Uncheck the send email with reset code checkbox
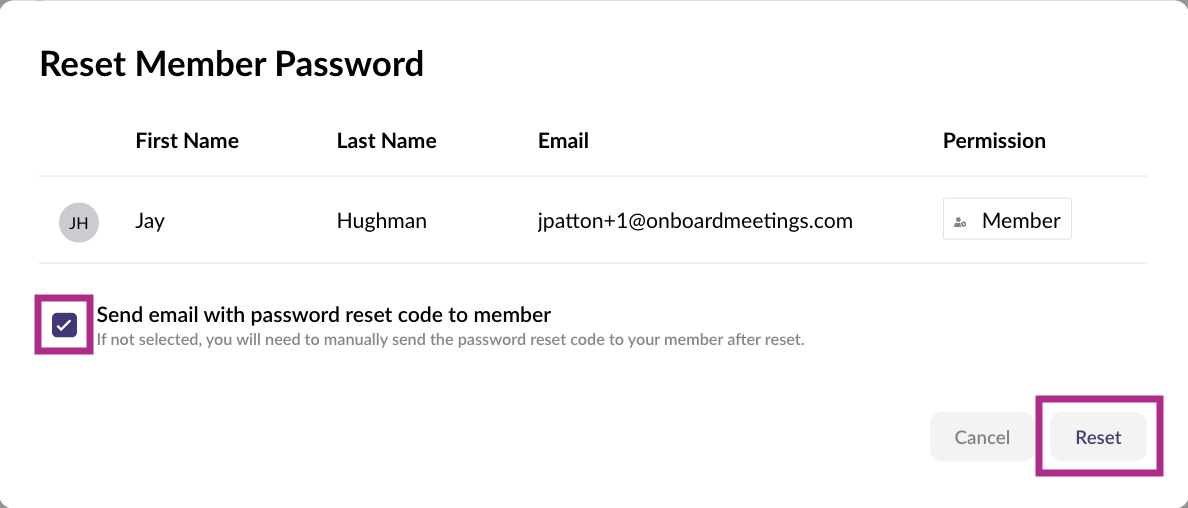The height and width of the screenshot is (508, 1188). [65, 324]
